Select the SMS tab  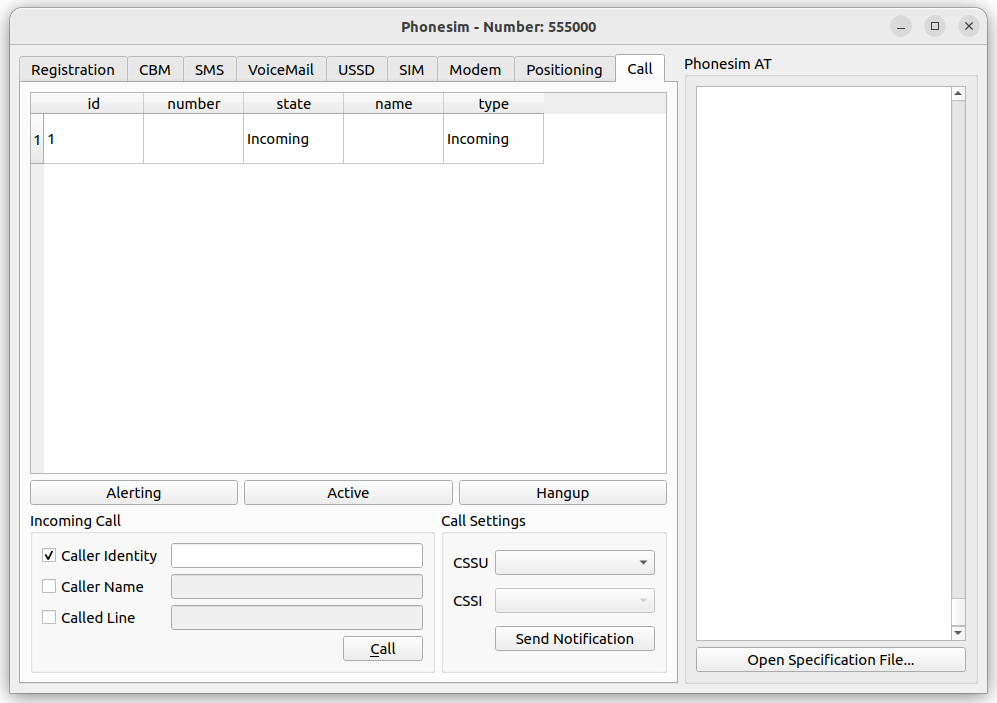(x=209, y=69)
